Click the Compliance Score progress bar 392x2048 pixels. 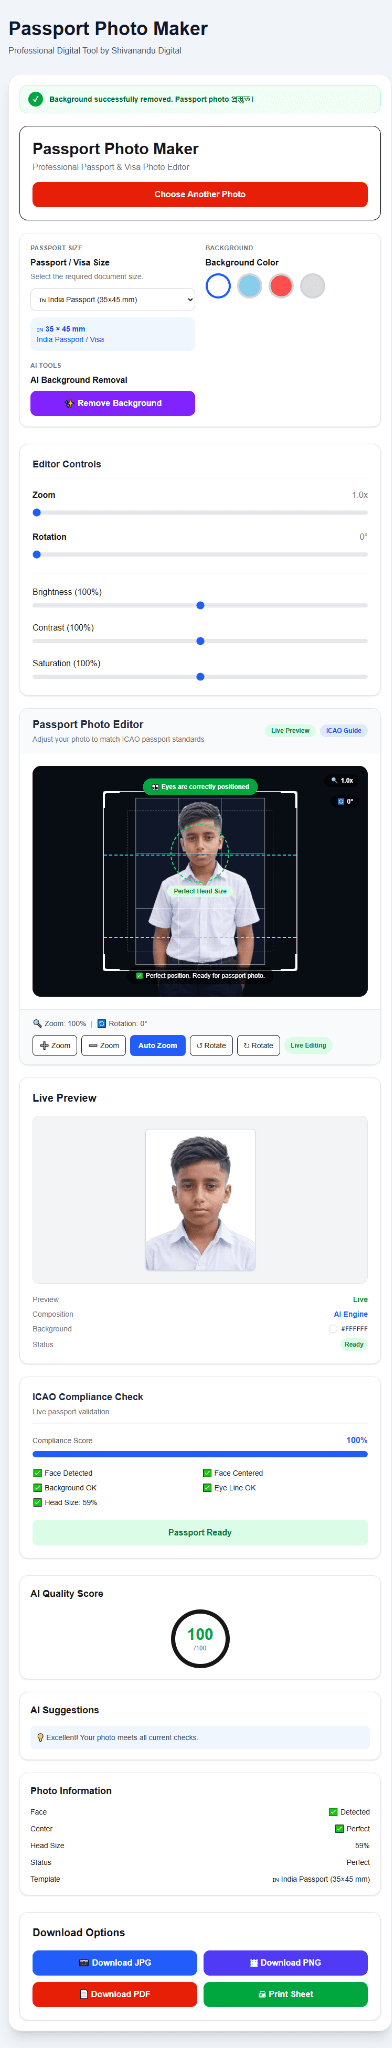(200, 1454)
